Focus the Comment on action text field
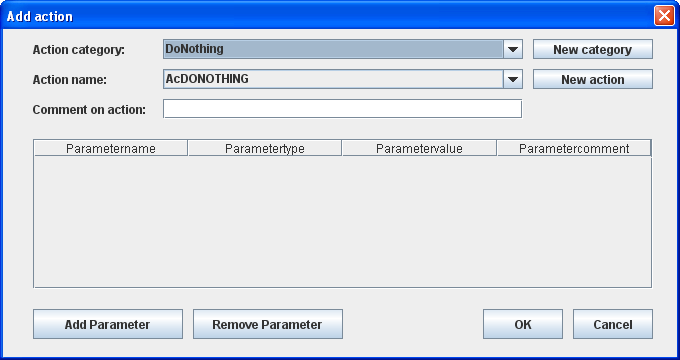This screenshot has height=360, width=680. (343, 109)
